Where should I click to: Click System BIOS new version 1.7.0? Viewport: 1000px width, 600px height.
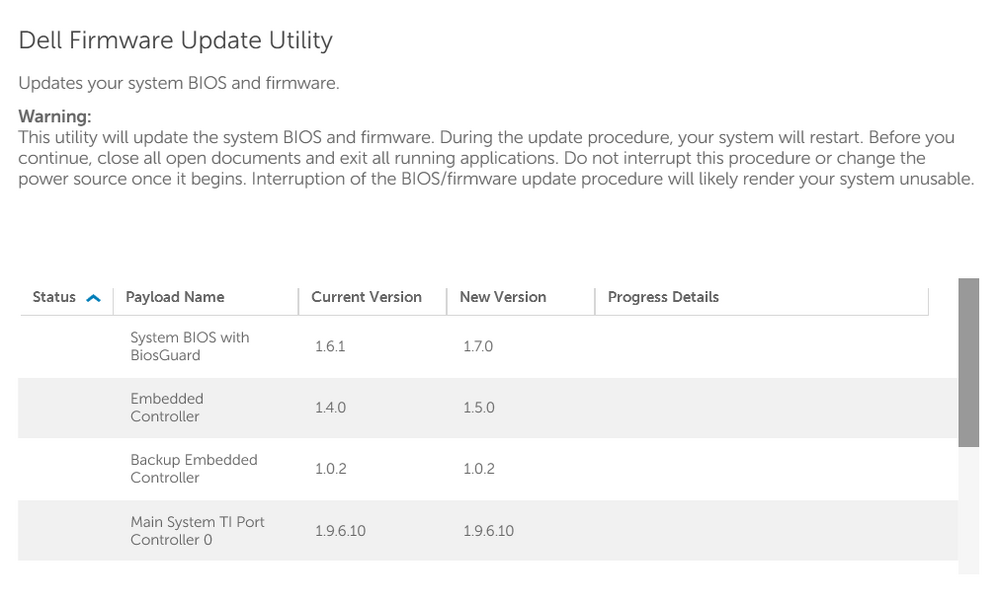(478, 347)
